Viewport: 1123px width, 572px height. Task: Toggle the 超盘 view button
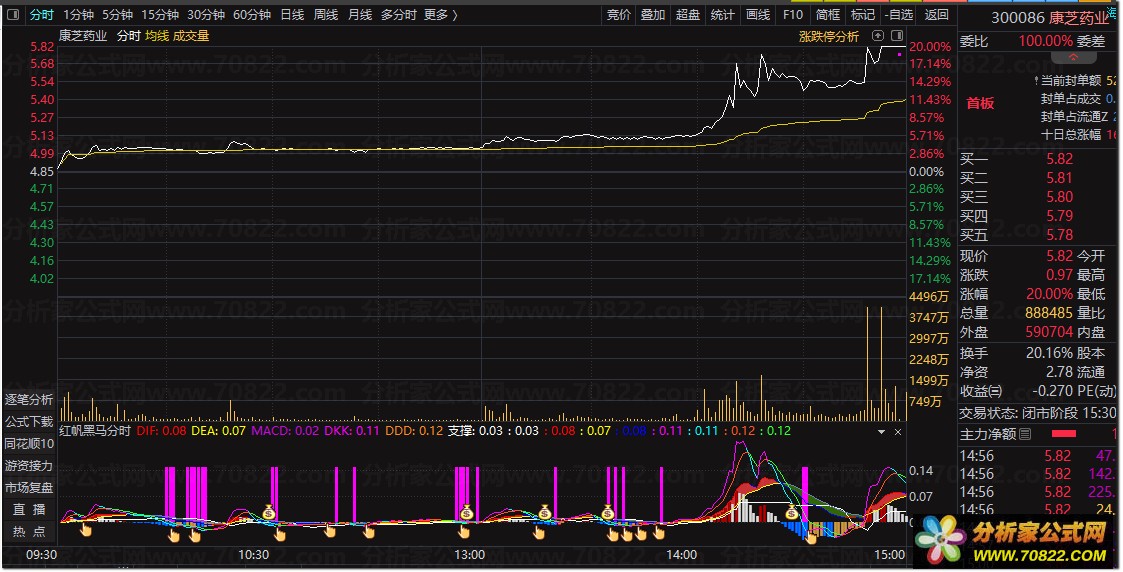pyautogui.click(x=688, y=15)
